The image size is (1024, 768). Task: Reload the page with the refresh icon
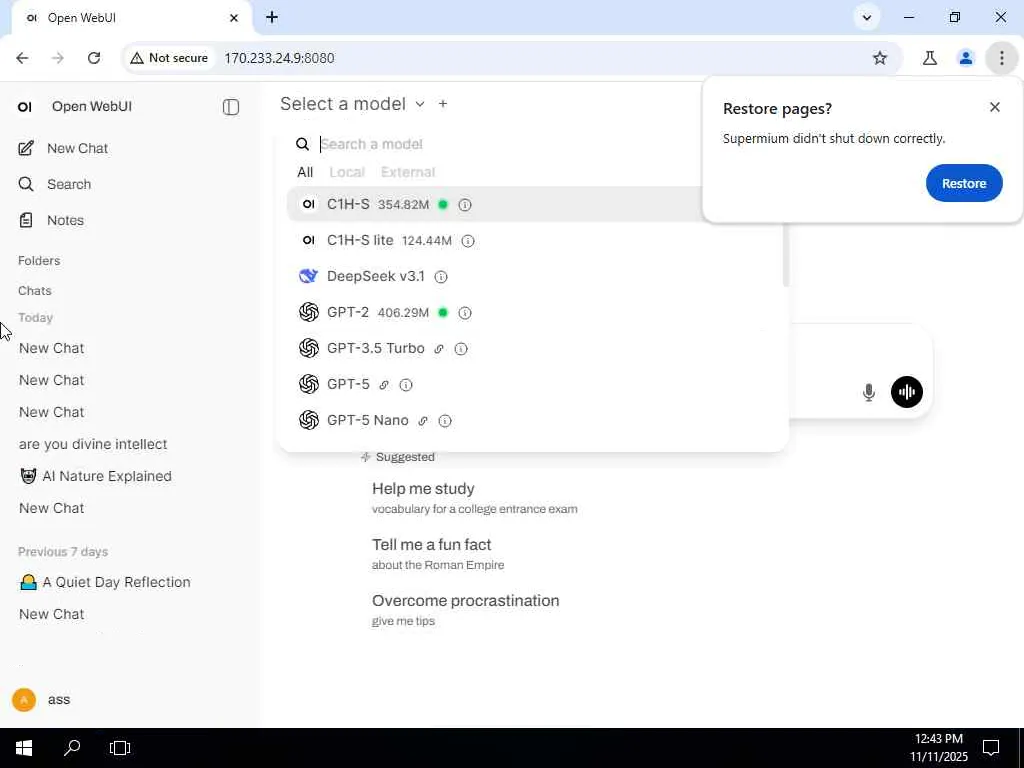pos(94,58)
